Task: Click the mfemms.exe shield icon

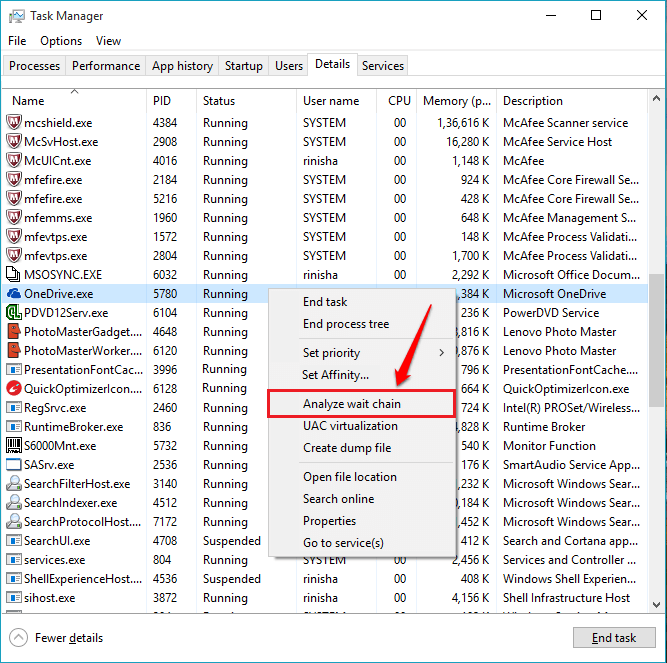Action: tap(14, 217)
